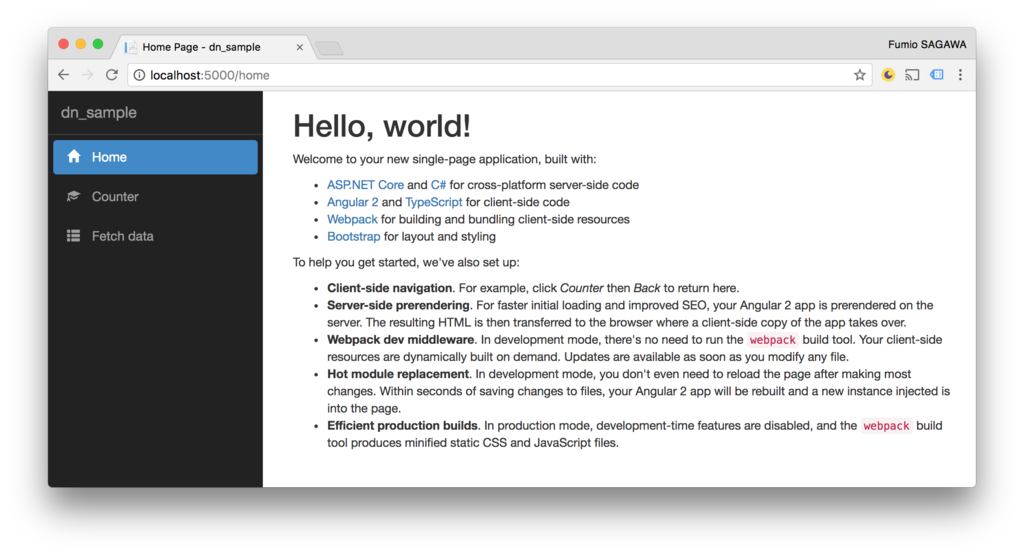
Task: Reload the page with the refresh icon
Action: 112,75
